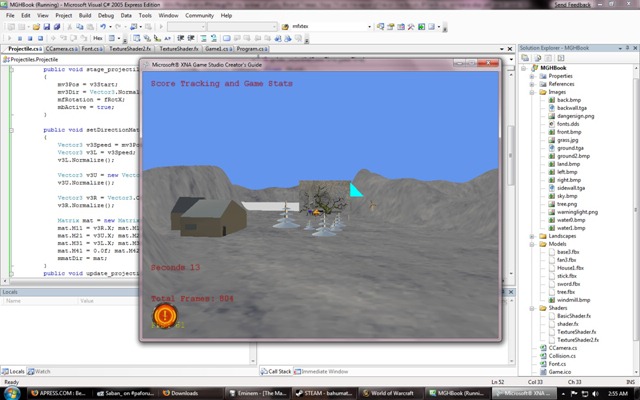Collapse the MGHBook project node

pyautogui.click(x=524, y=68)
